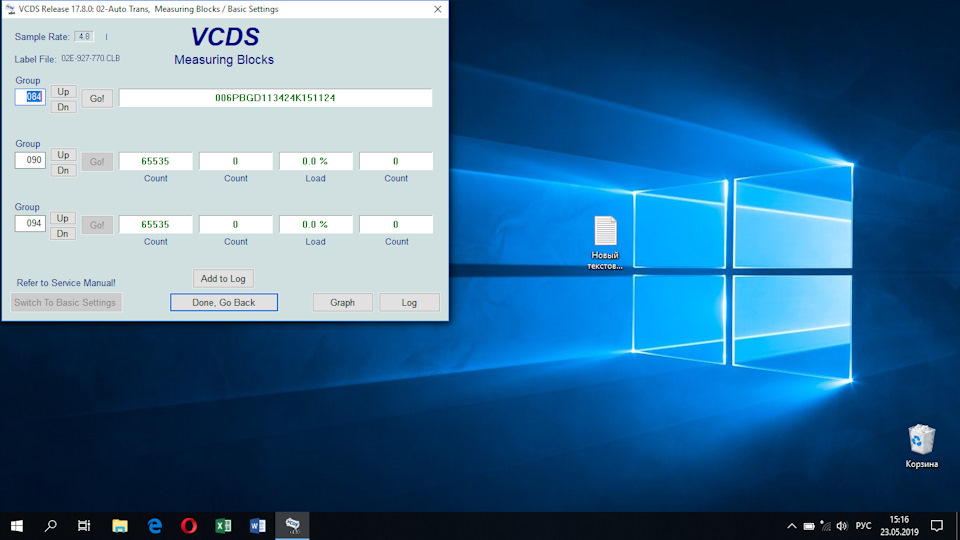Click the 65535 value in Group 090

(156, 161)
